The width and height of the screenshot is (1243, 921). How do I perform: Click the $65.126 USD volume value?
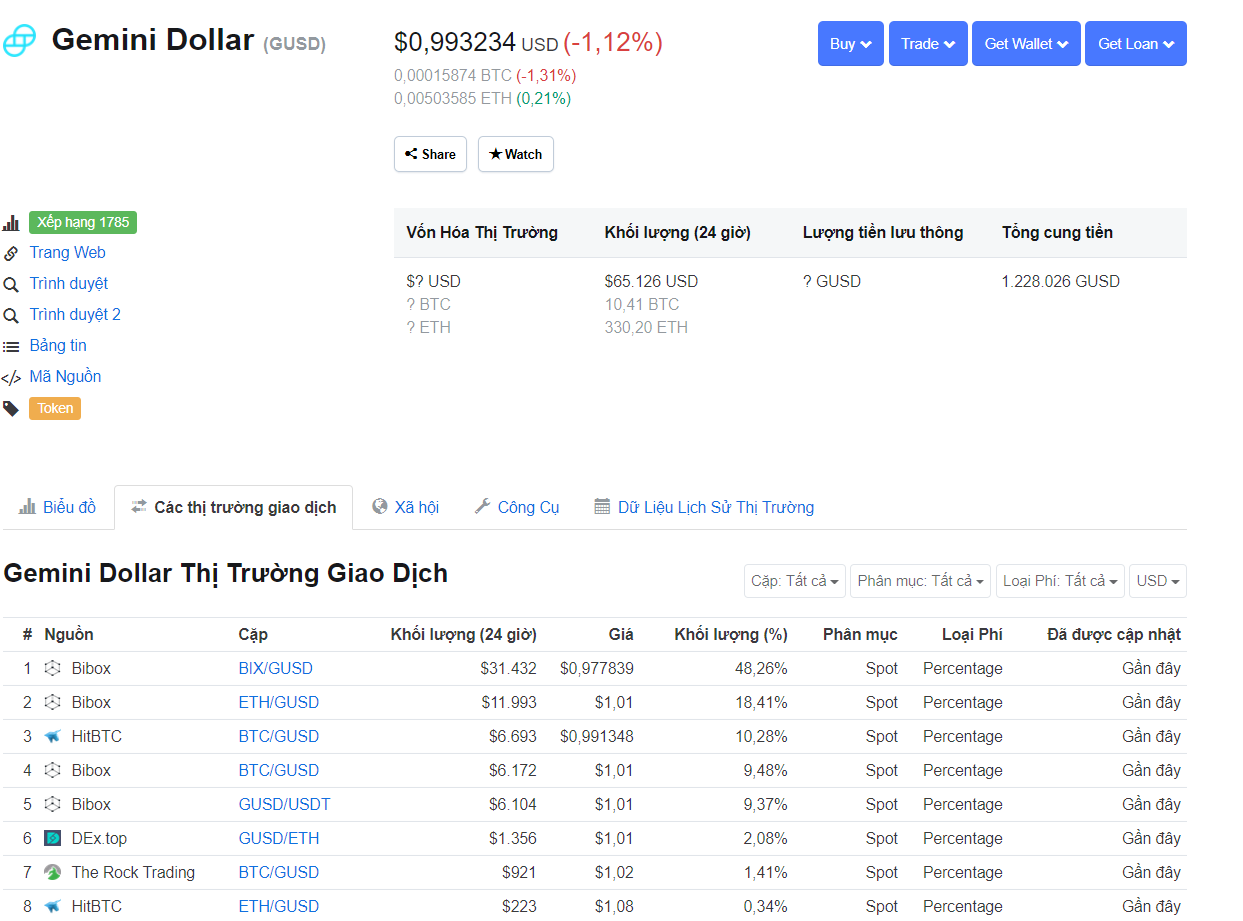click(651, 281)
